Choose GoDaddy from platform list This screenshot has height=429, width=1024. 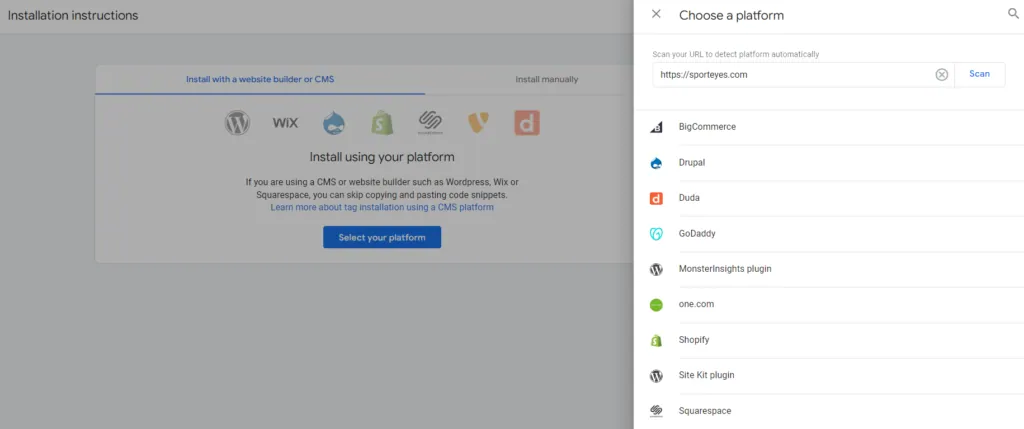(x=697, y=233)
